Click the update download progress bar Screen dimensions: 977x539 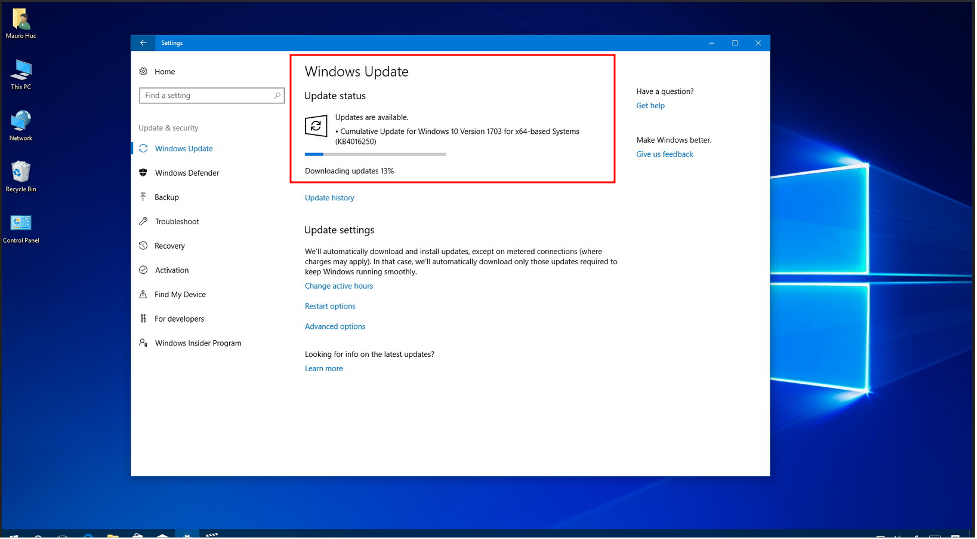tap(376, 154)
